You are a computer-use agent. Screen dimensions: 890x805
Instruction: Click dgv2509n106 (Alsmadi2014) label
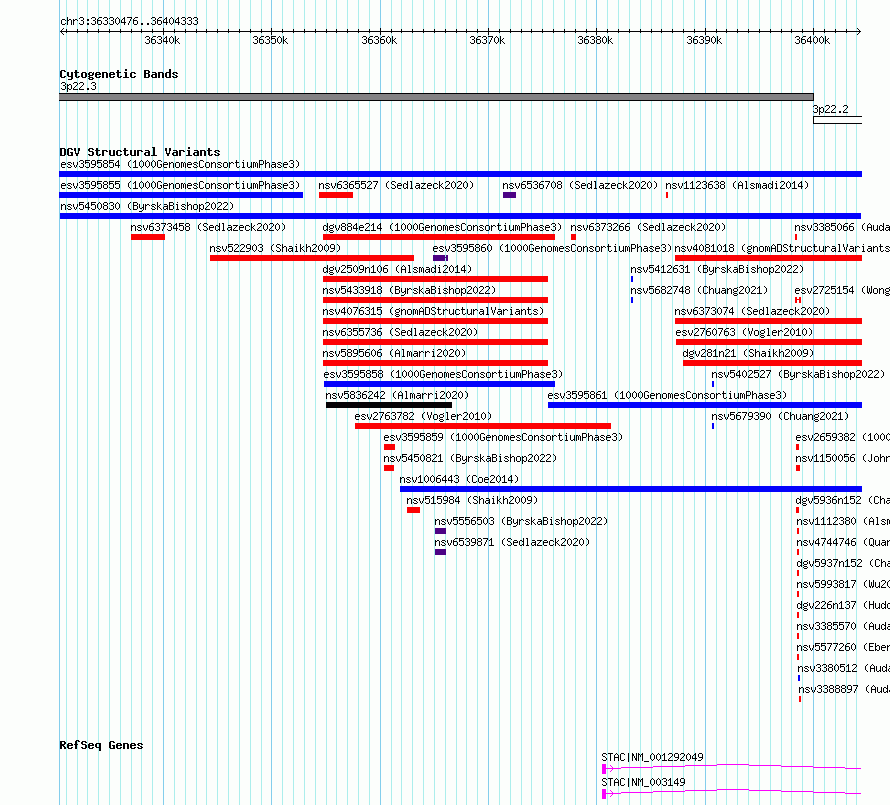pyautogui.click(x=397, y=270)
